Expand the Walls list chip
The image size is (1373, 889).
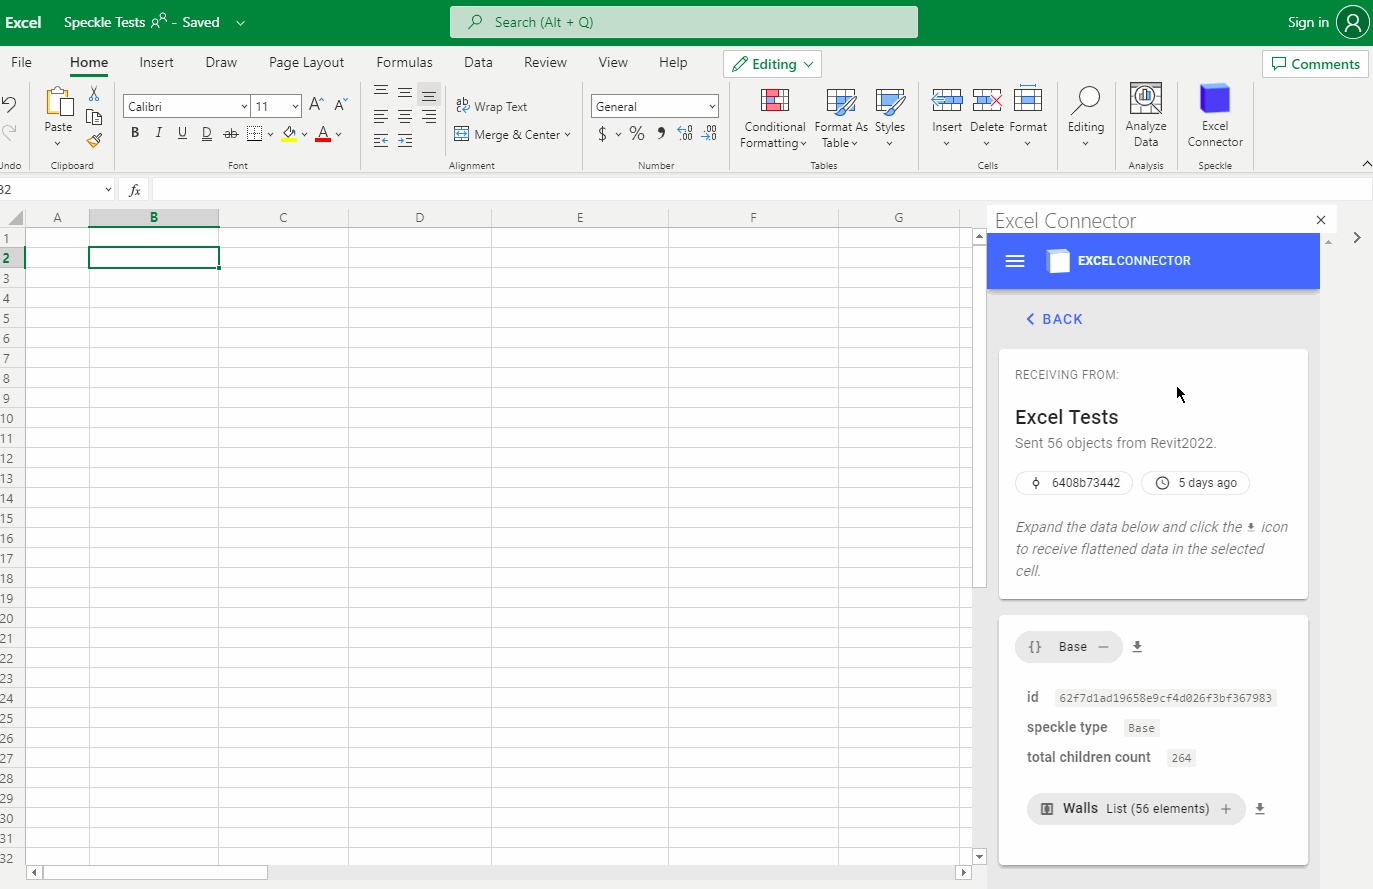[x=1136, y=809]
